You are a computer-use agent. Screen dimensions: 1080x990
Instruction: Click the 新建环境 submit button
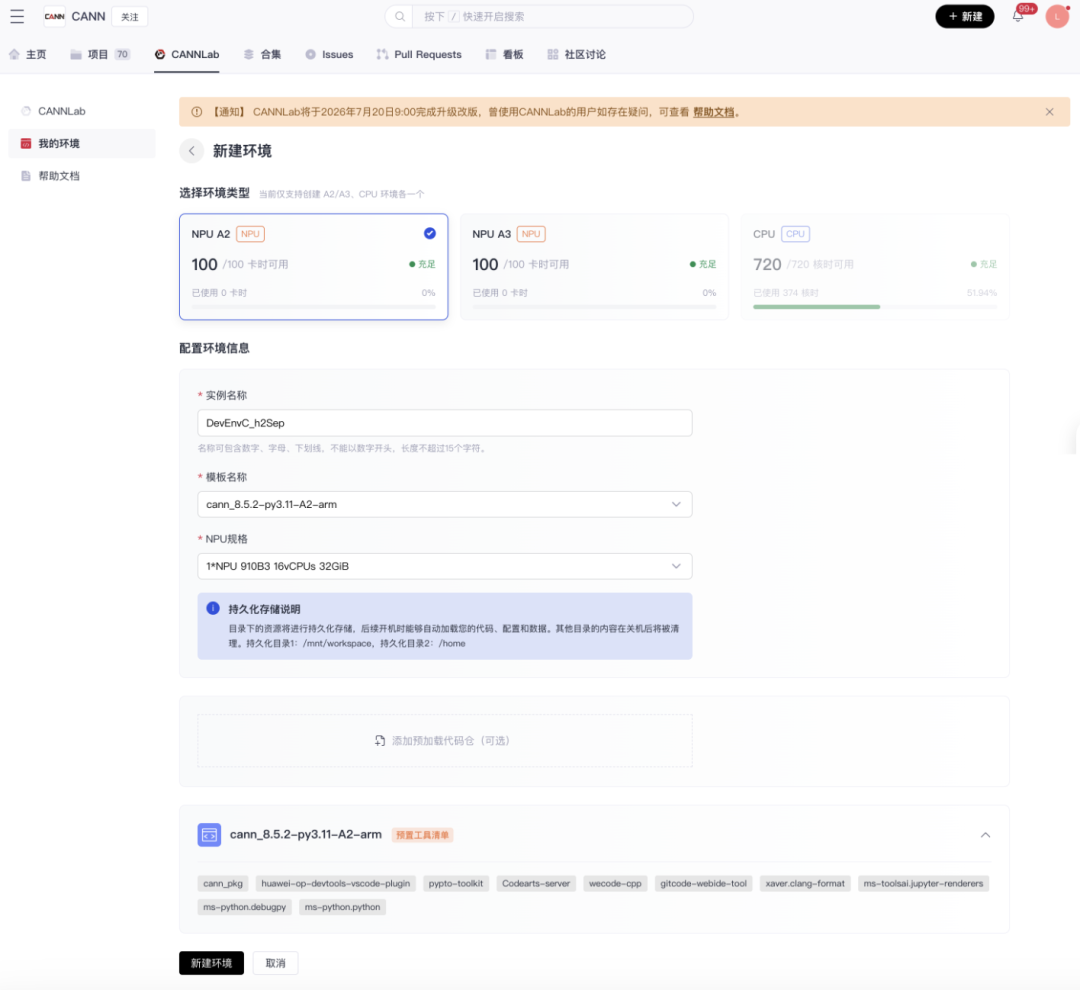[211, 963]
